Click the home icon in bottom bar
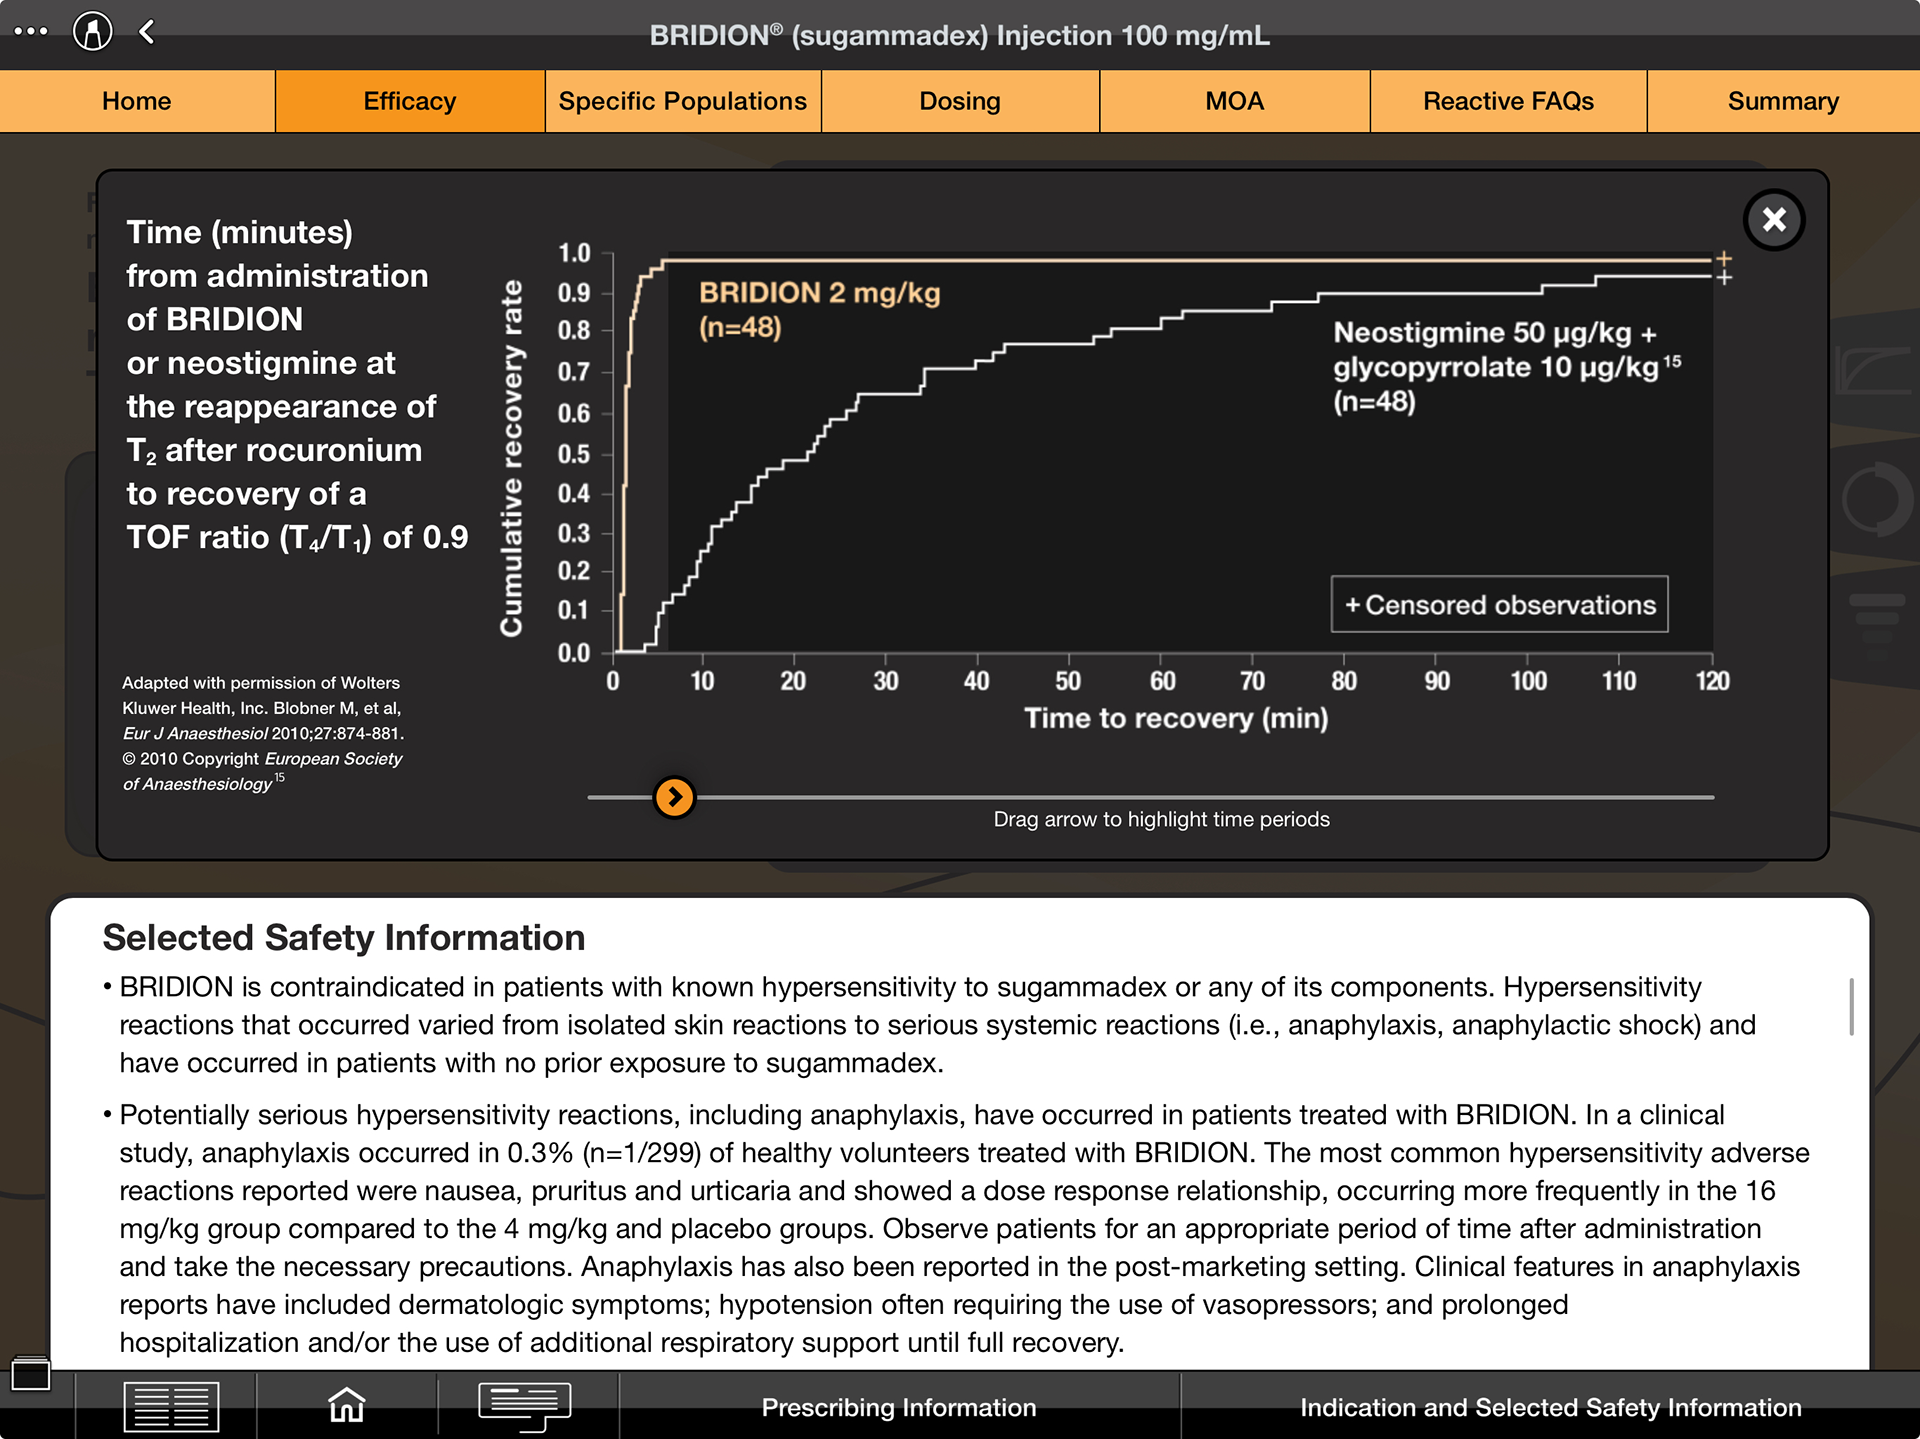Image resolution: width=1920 pixels, height=1439 pixels. coord(347,1405)
